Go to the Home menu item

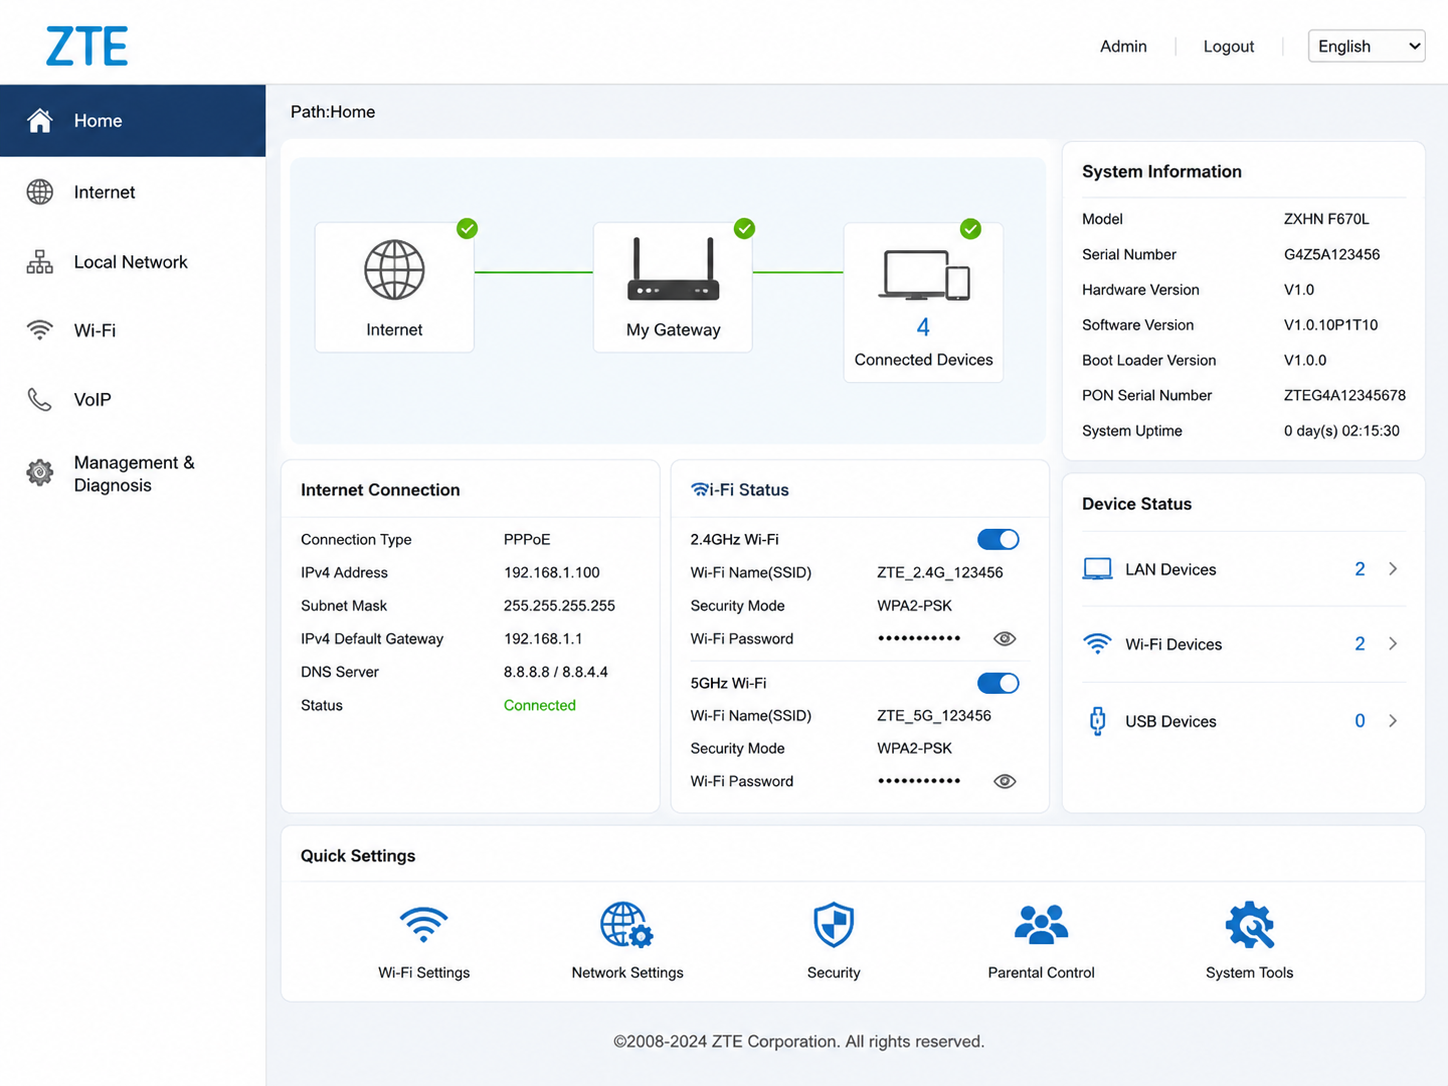coord(133,121)
